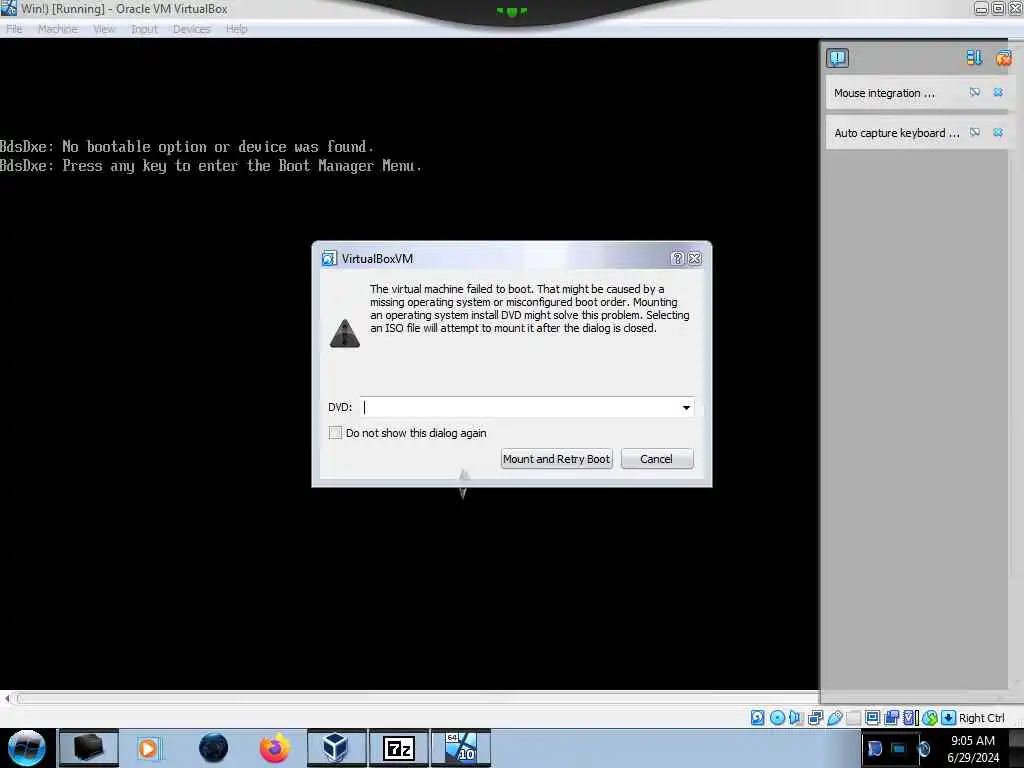Click the suppress icon on Mouse integration notification
1024x768 pixels.
974,93
